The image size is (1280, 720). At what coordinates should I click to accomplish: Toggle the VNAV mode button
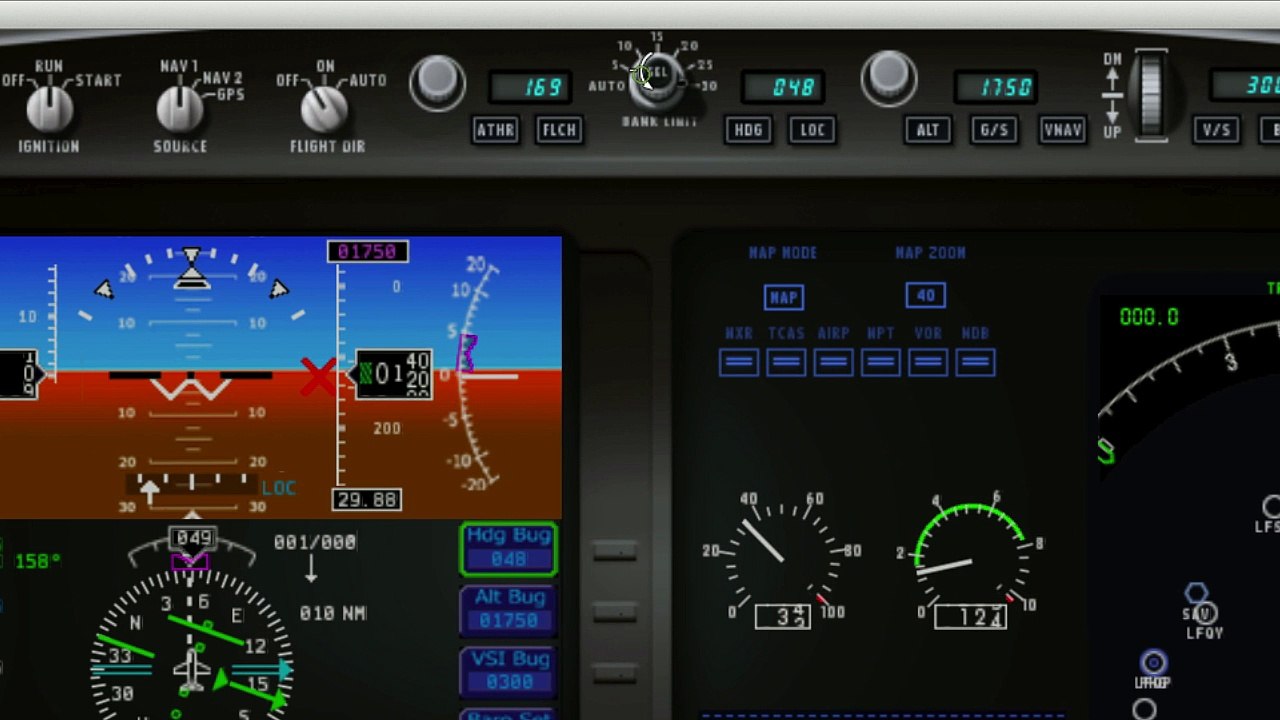click(1062, 130)
